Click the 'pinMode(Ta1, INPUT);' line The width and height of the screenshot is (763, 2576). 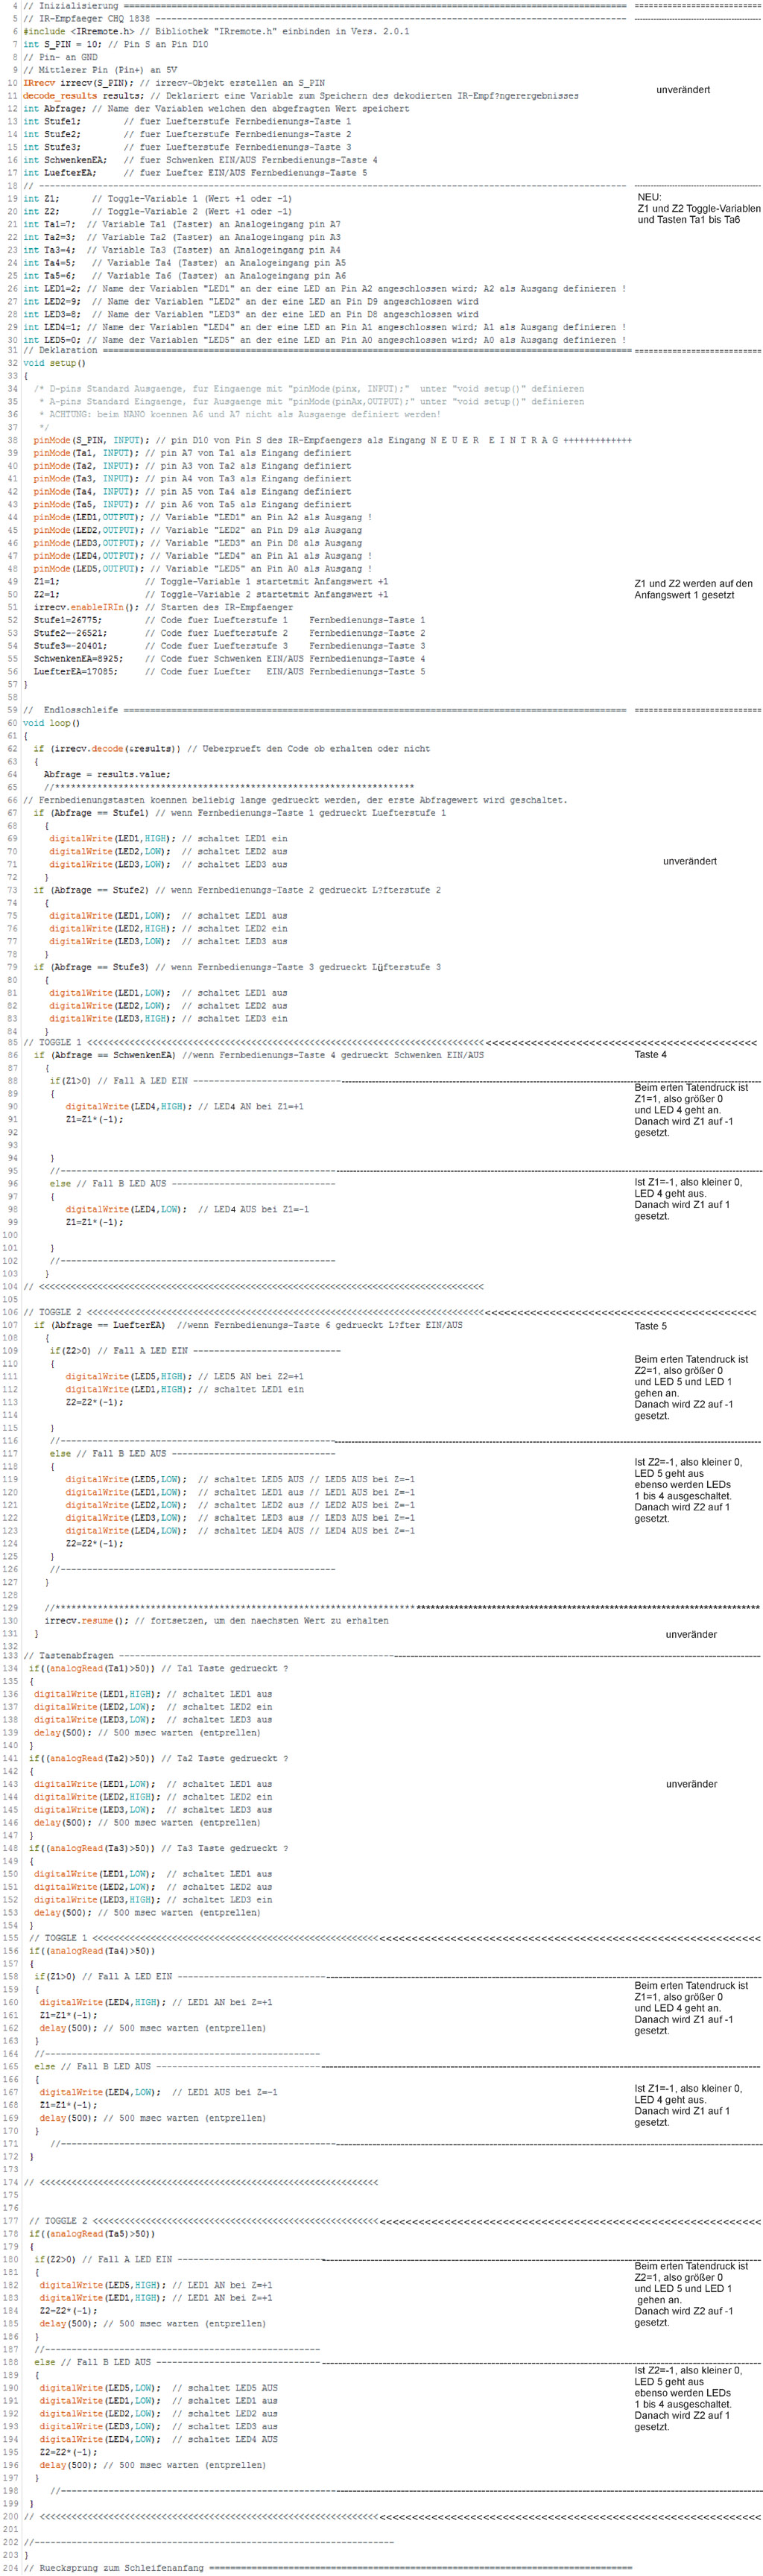pos(84,453)
